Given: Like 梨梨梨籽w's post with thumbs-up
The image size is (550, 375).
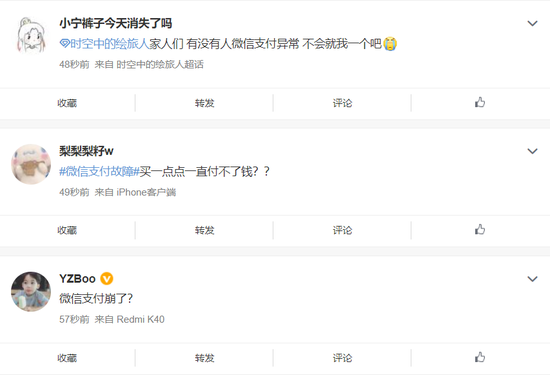Looking at the screenshot, I should click(x=480, y=230).
